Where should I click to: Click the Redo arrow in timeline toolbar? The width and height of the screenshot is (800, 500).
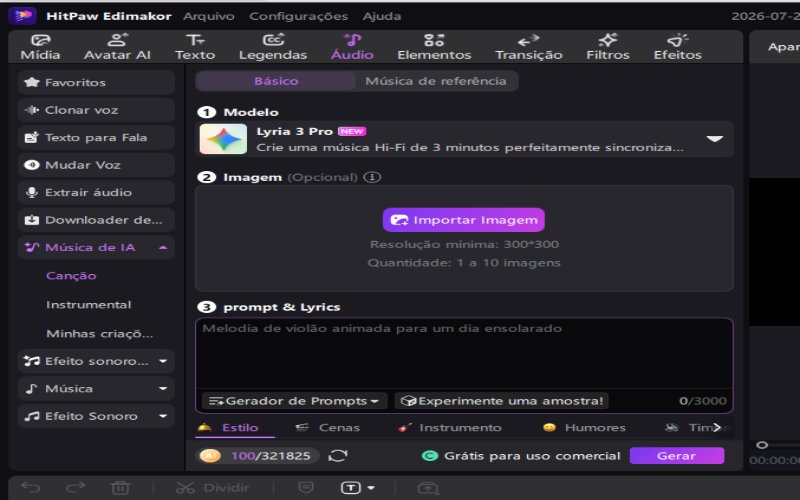pos(75,488)
